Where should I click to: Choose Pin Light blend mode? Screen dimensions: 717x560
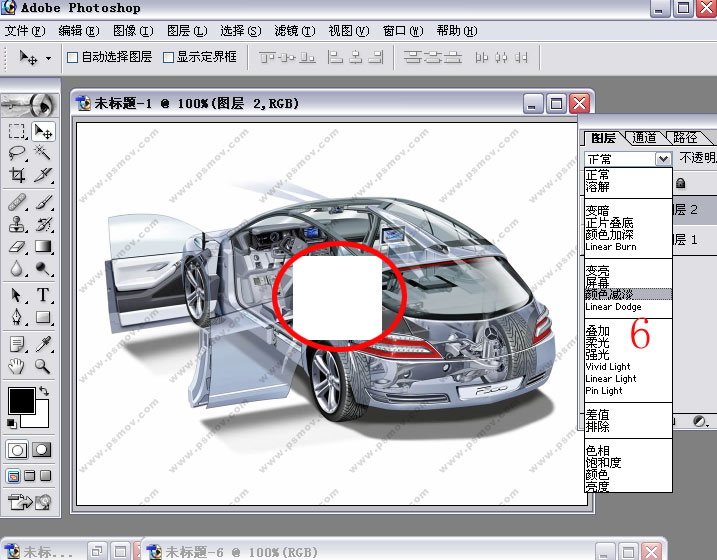pos(604,391)
